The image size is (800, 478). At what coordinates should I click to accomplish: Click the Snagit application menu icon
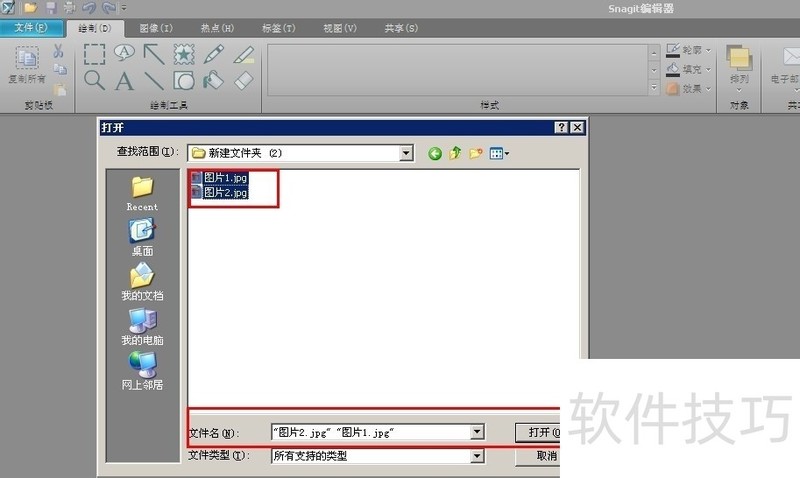pos(8,7)
